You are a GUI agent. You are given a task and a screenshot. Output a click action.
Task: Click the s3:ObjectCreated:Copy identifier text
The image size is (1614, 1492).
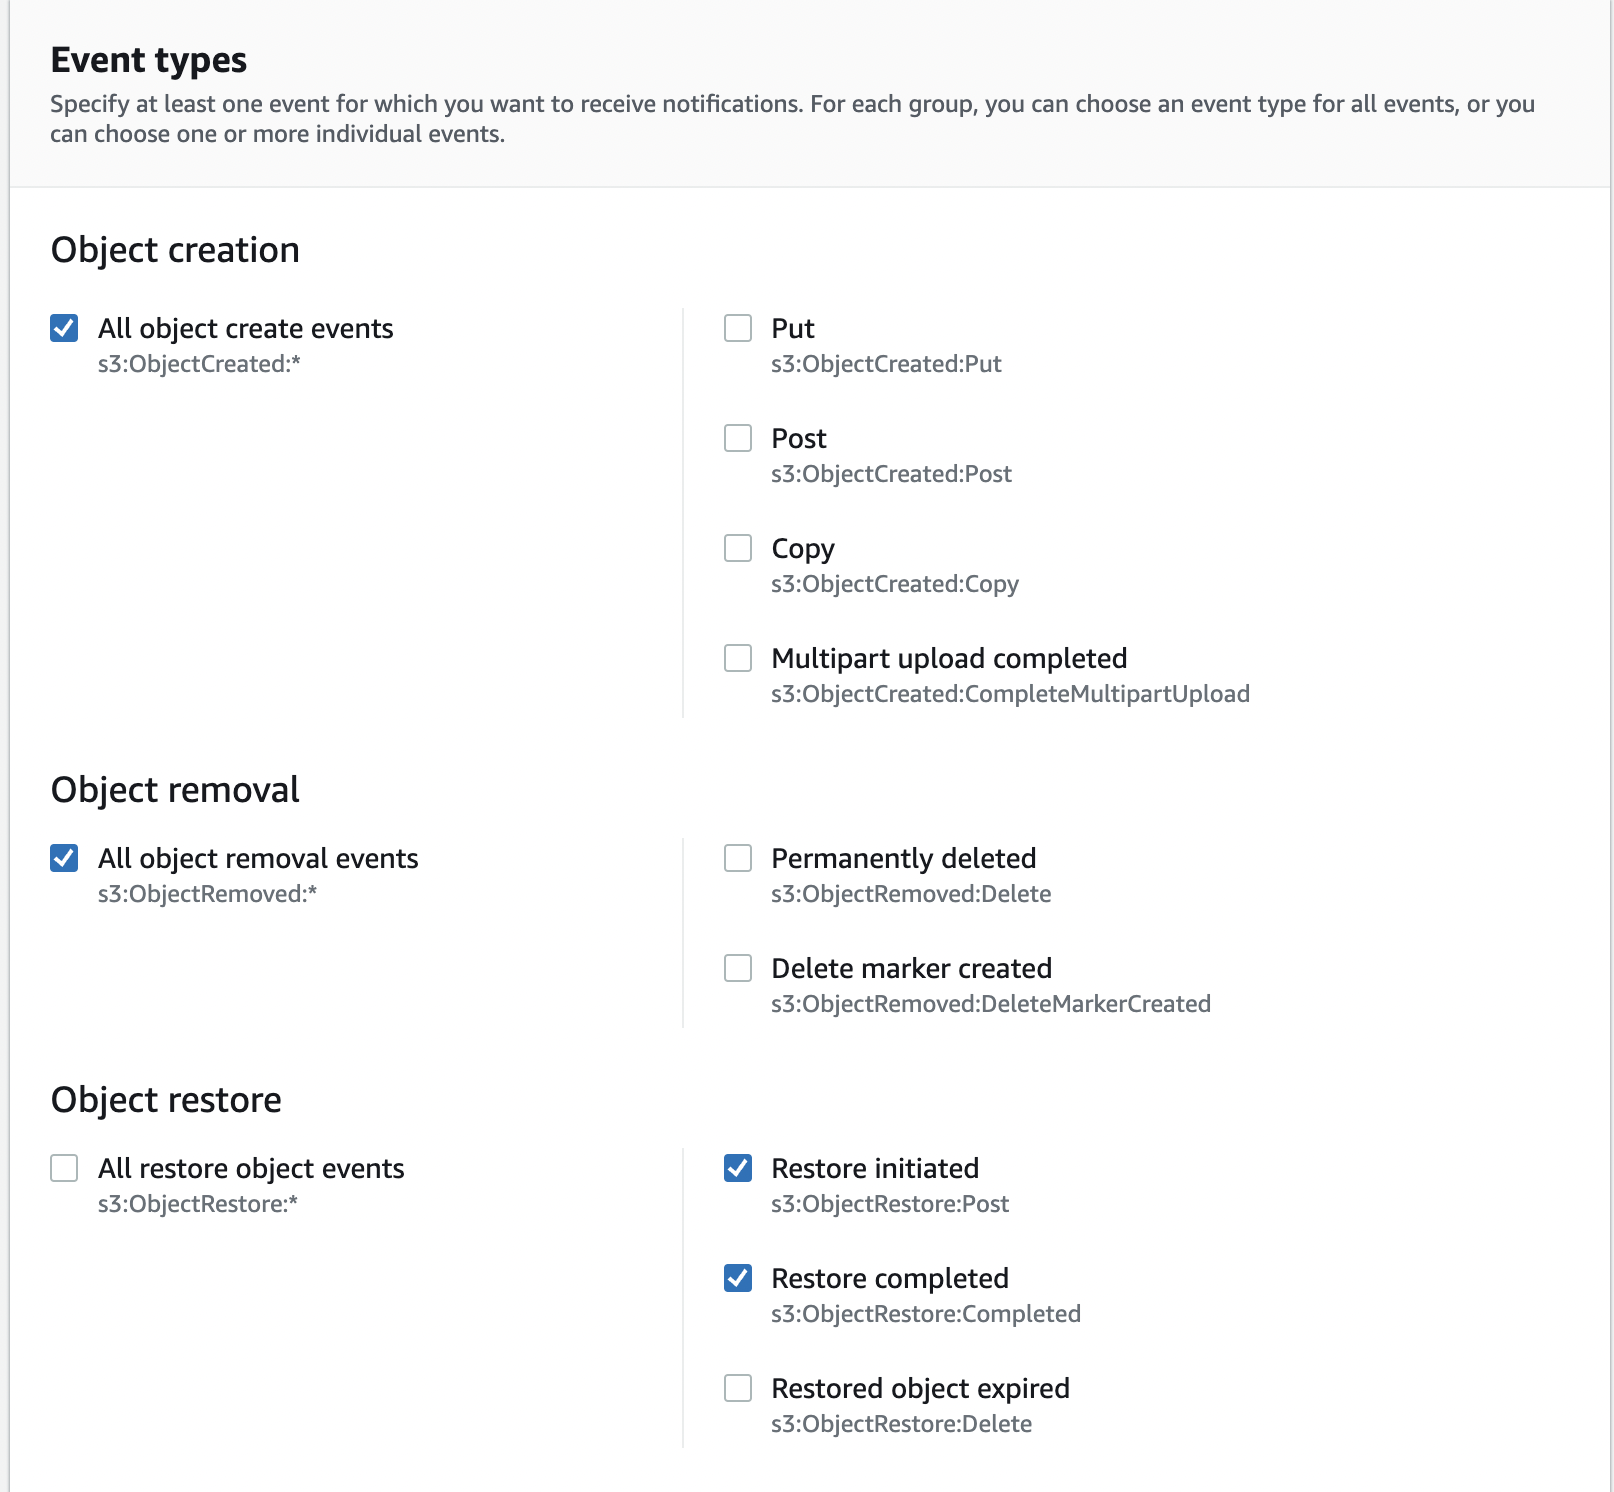895,584
